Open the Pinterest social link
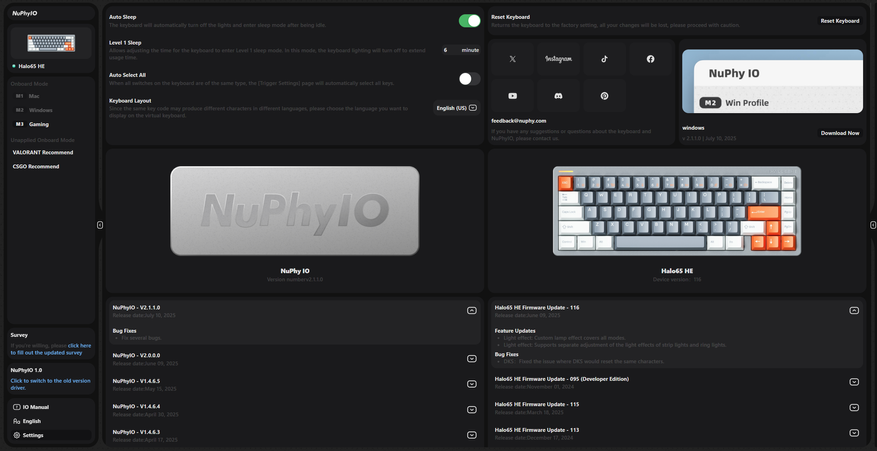Screen dimensions: 877x451 (604, 96)
